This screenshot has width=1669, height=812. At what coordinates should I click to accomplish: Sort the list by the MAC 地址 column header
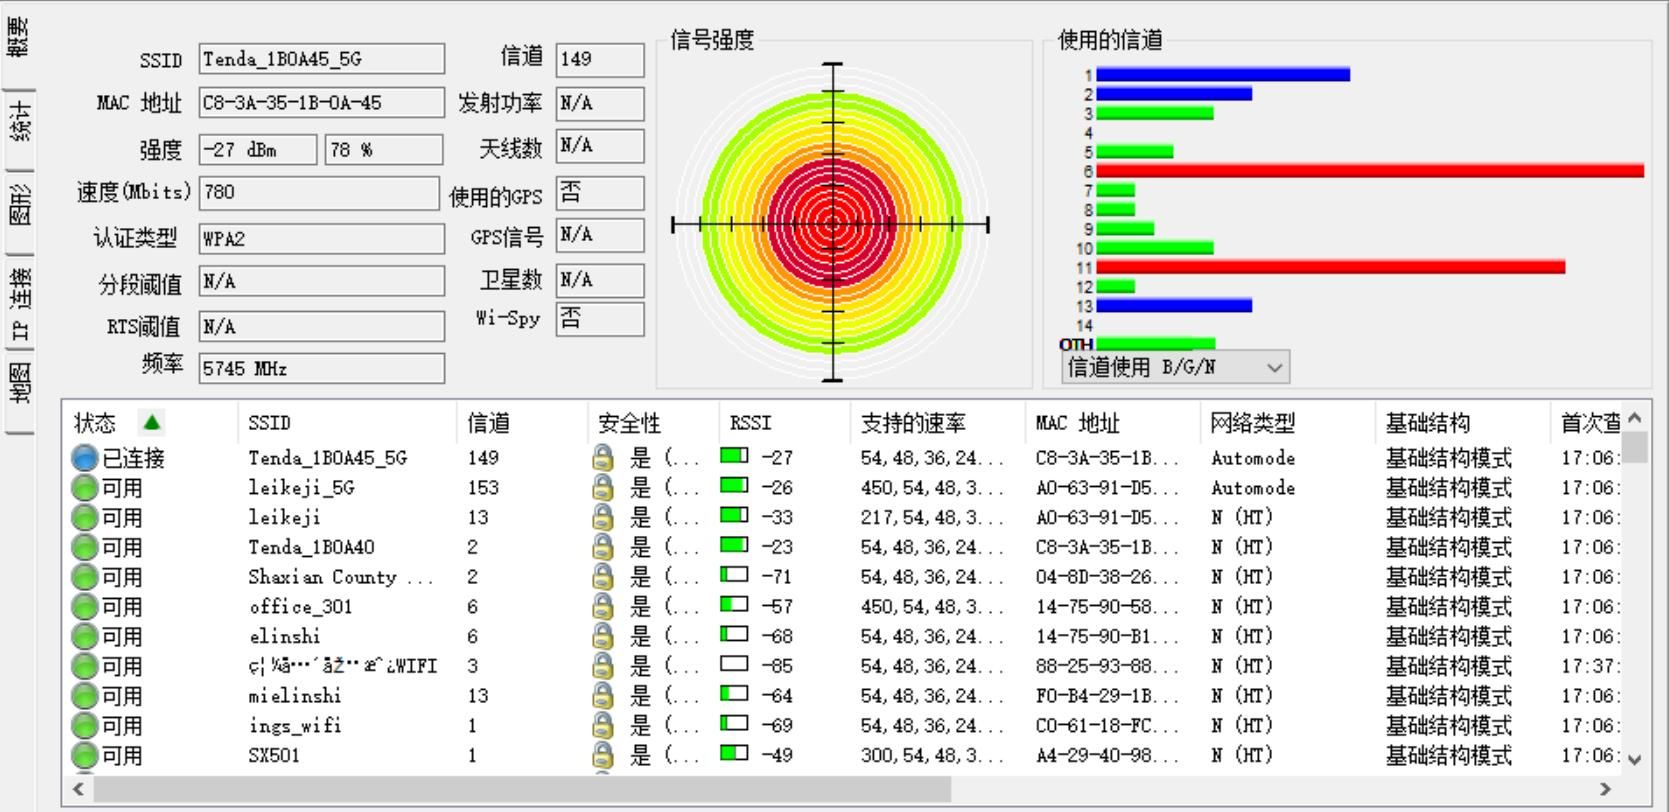coord(1112,423)
